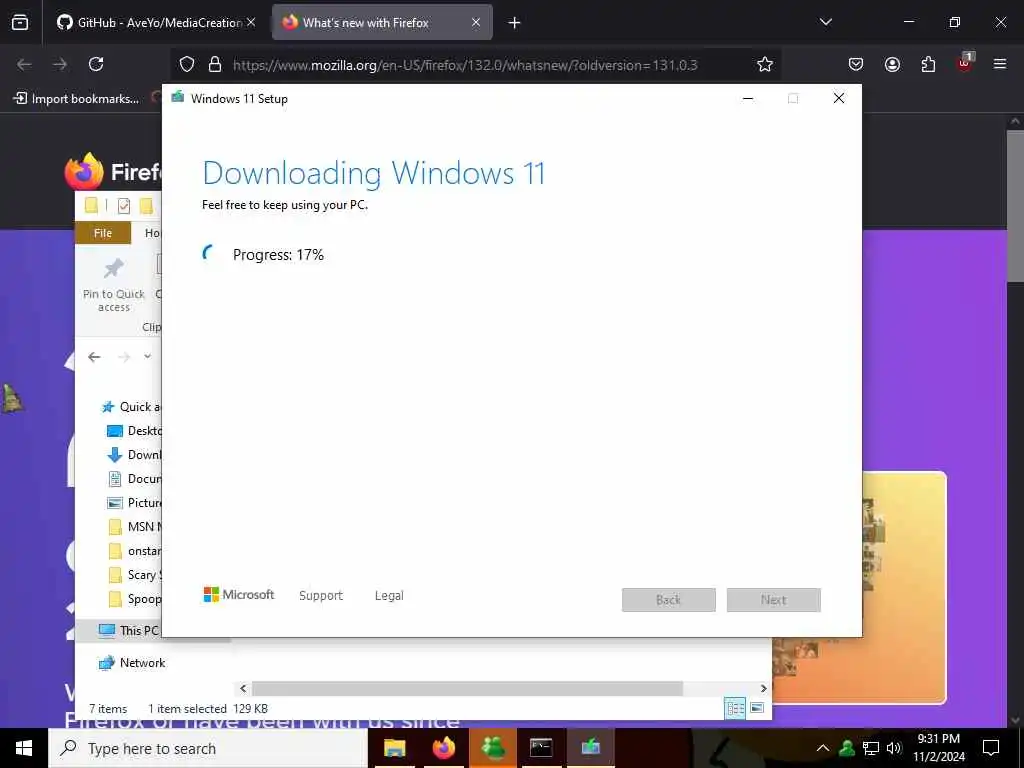Bookmark this page with the star
The height and width of the screenshot is (768, 1024).
coord(765,64)
